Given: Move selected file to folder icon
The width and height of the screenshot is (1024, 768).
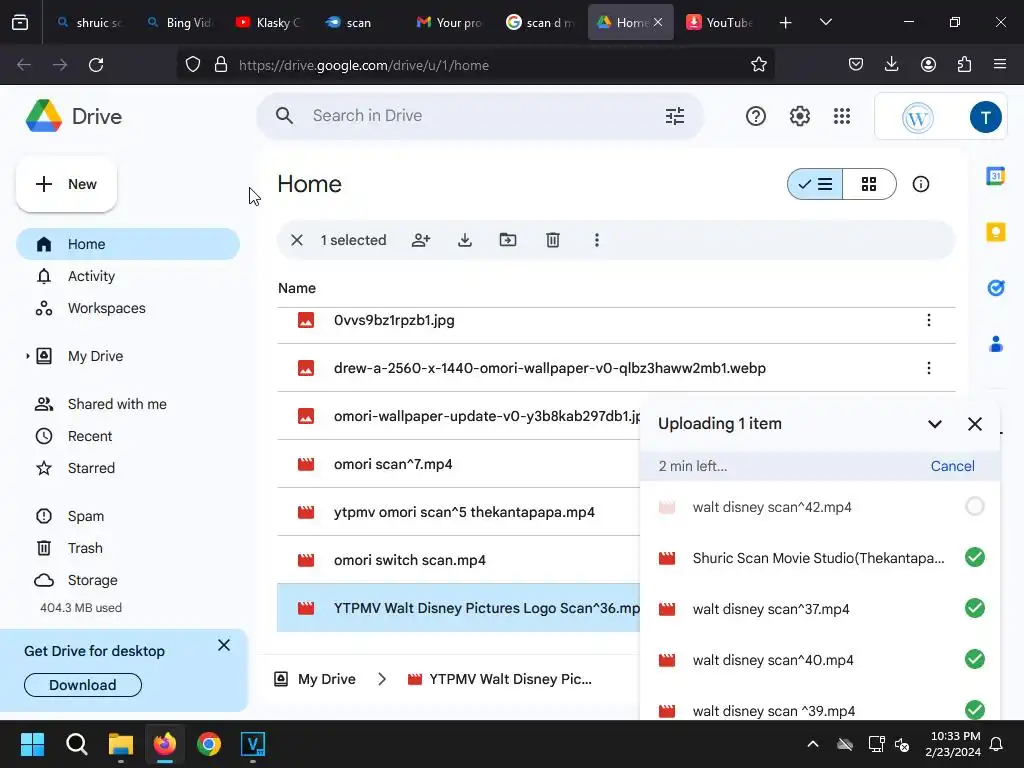Looking at the screenshot, I should click(508, 240).
